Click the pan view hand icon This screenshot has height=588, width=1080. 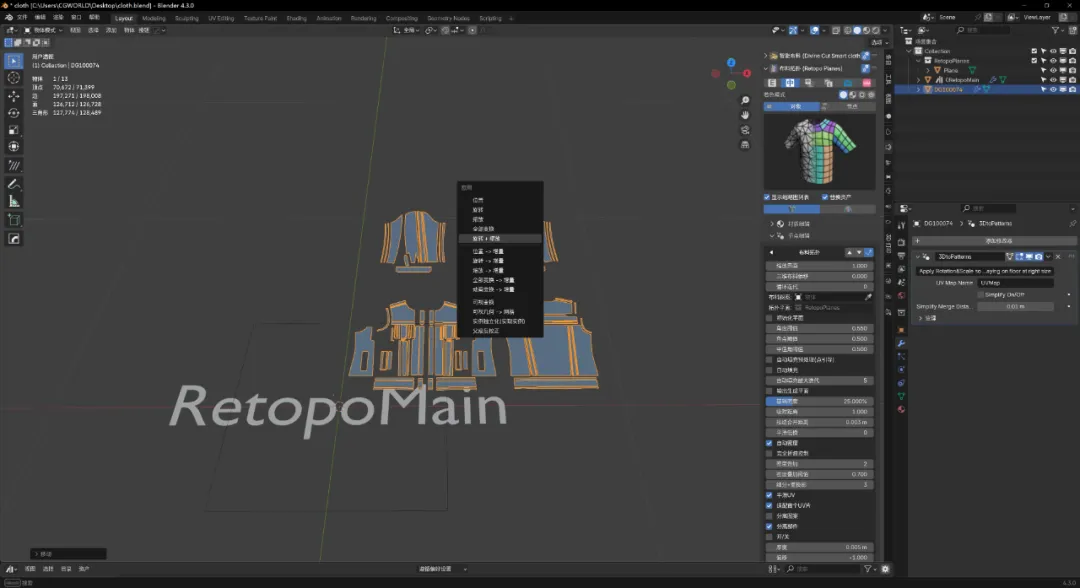tap(745, 115)
